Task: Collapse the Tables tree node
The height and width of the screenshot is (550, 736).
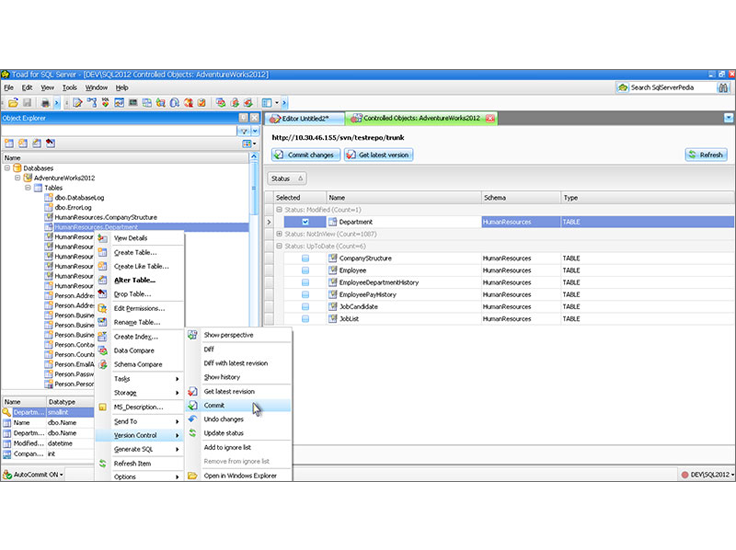Action: (x=28, y=187)
